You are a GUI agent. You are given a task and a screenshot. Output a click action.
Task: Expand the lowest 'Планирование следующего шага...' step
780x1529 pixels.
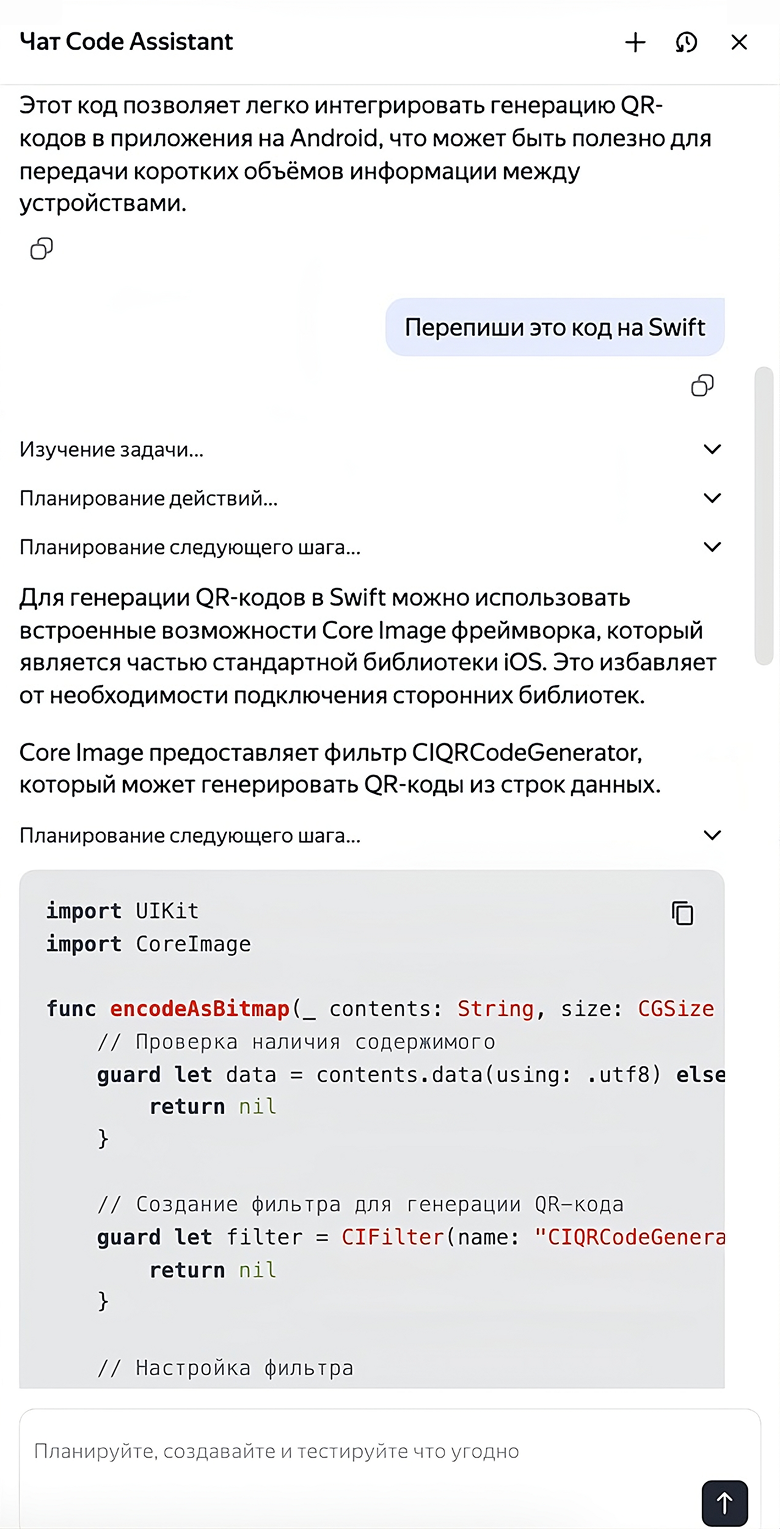click(712, 834)
